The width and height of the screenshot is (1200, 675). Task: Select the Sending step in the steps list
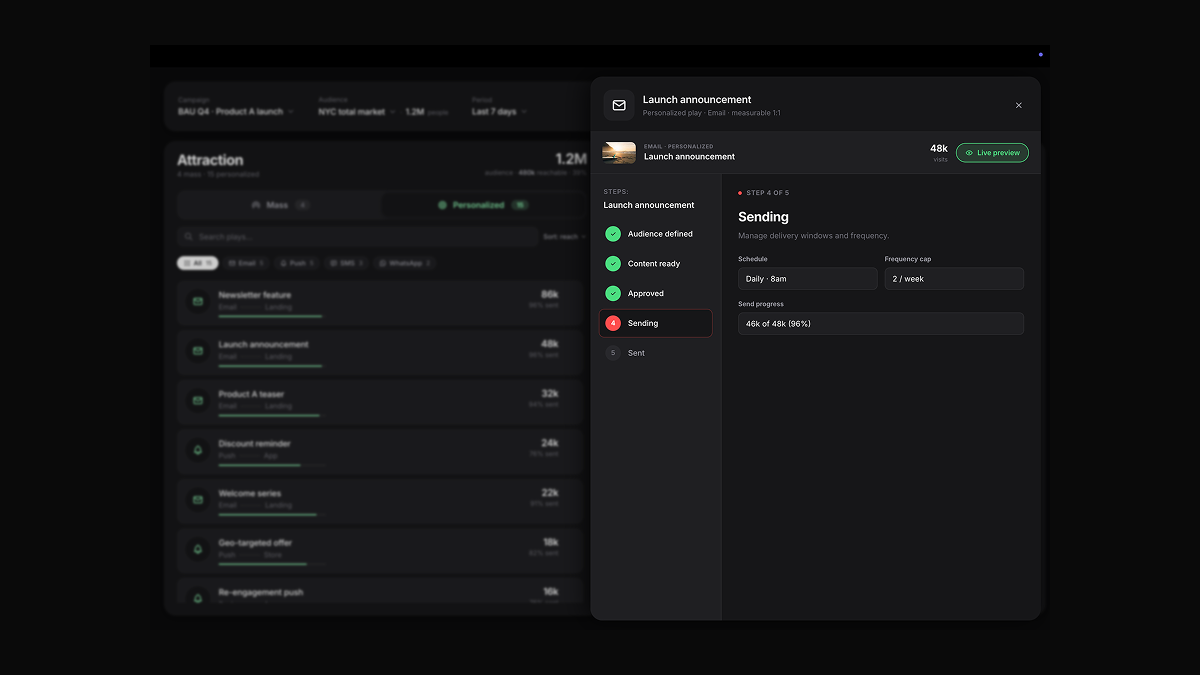tap(655, 323)
